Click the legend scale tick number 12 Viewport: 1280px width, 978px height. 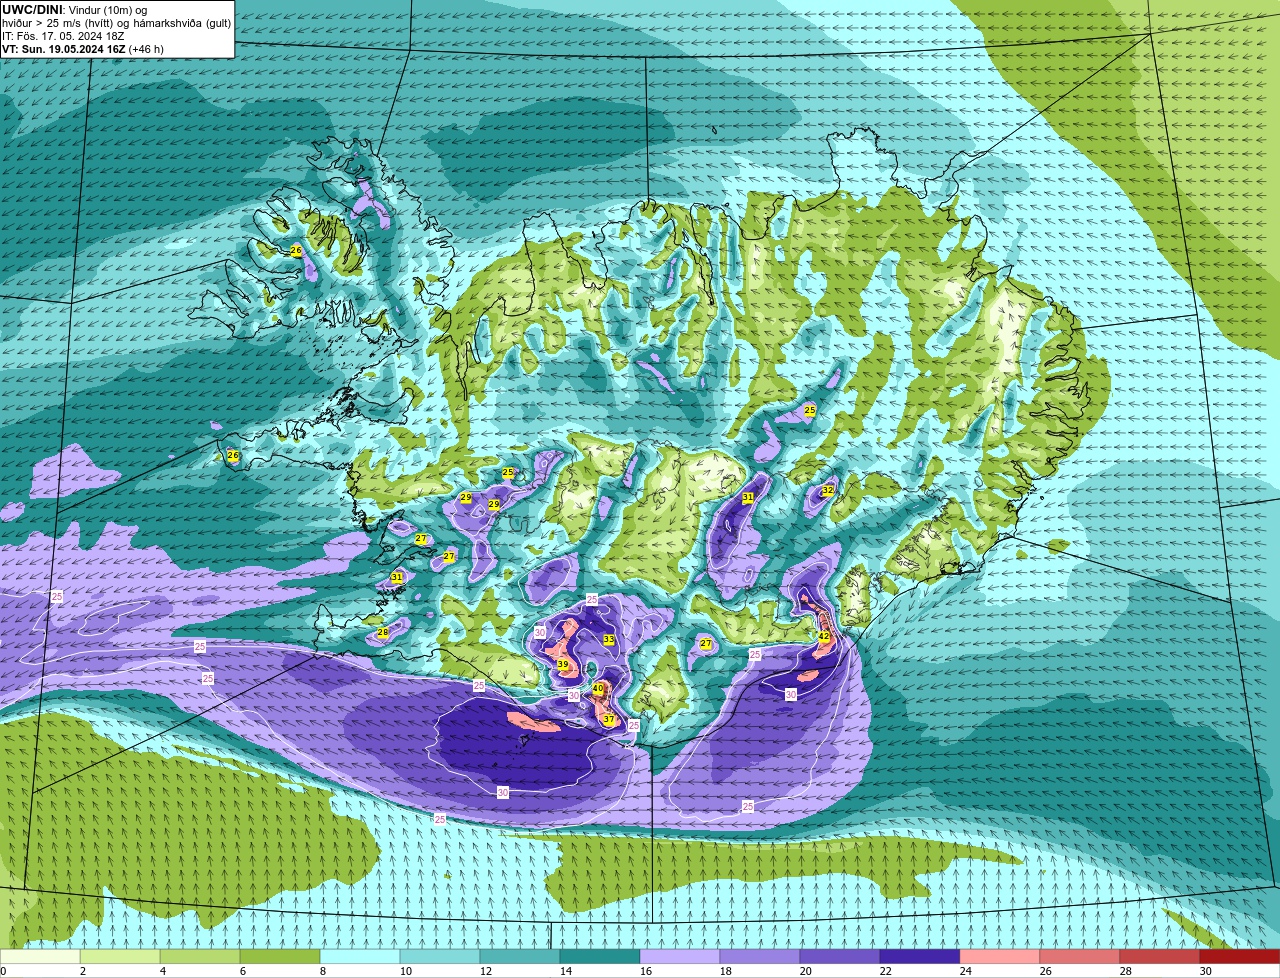tap(486, 971)
